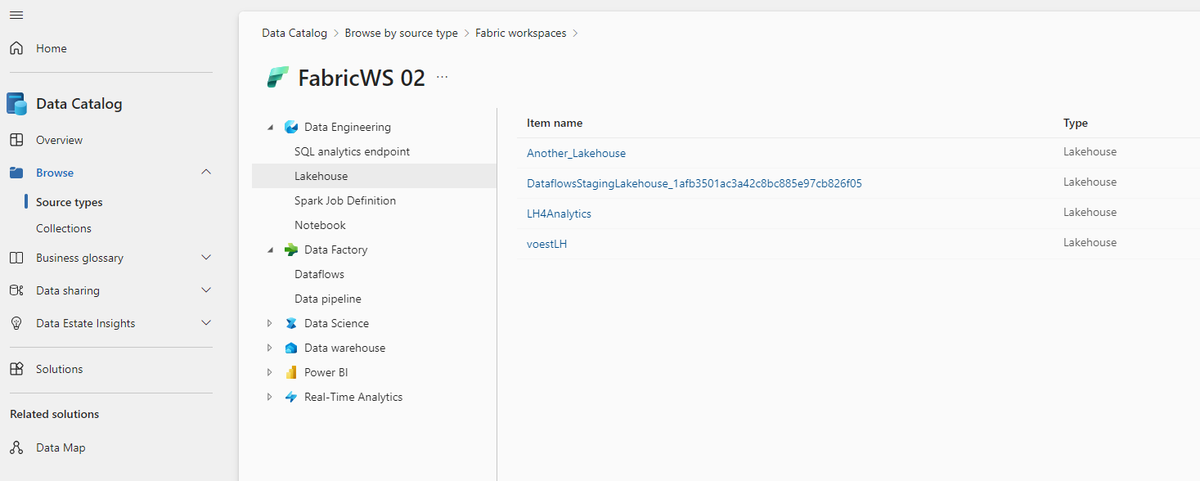Collapse the Data Engineering tree node
The height and width of the screenshot is (481, 1200).
click(x=270, y=127)
